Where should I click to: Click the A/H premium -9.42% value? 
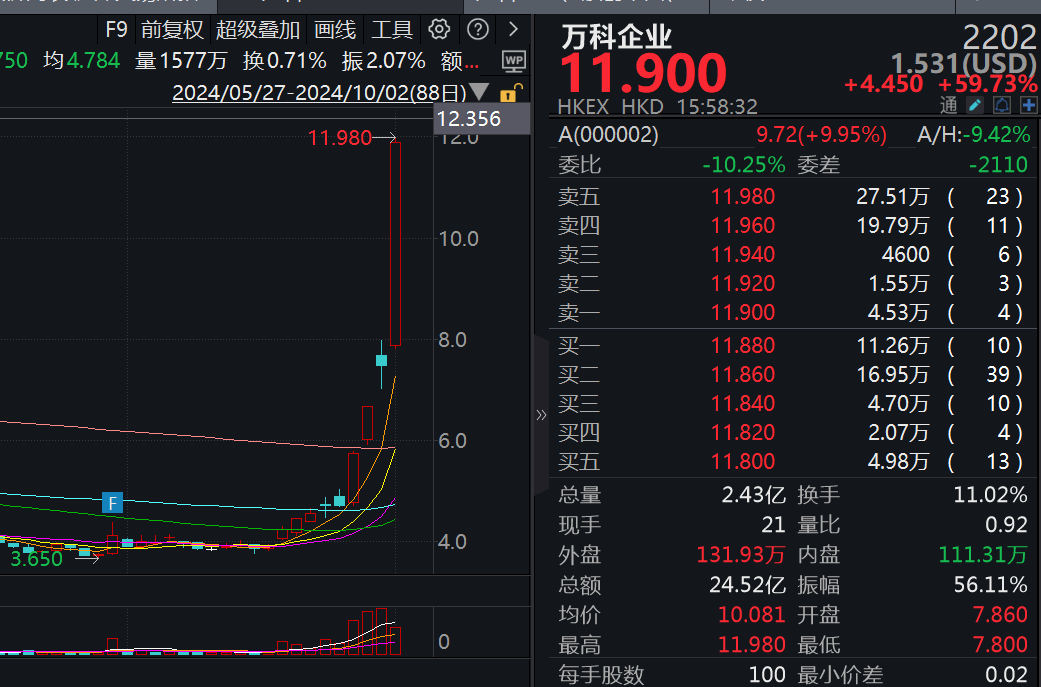[995, 135]
